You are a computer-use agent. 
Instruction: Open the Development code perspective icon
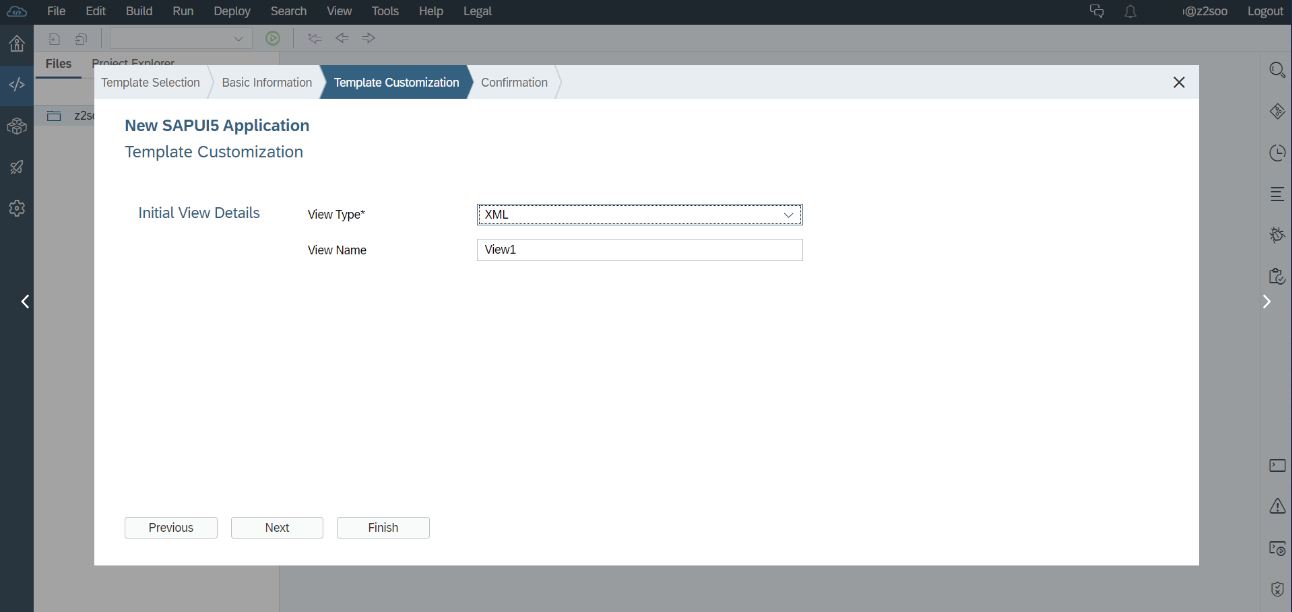pos(16,84)
